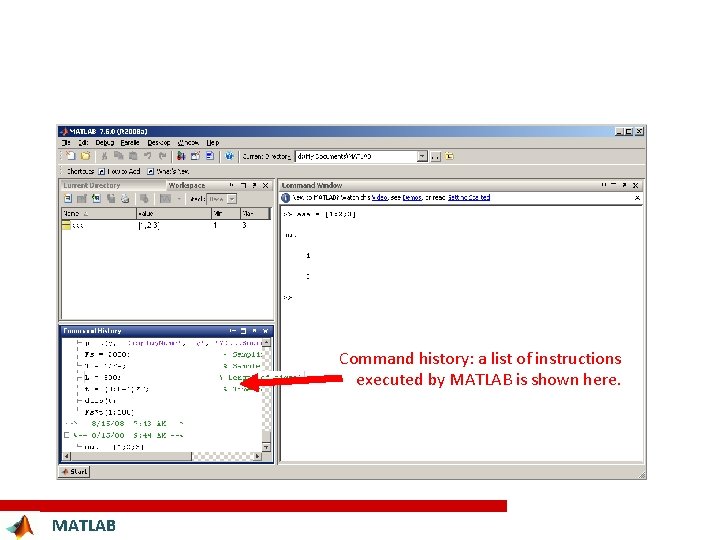Click the New variable icon in Workspace toolbar

68,199
